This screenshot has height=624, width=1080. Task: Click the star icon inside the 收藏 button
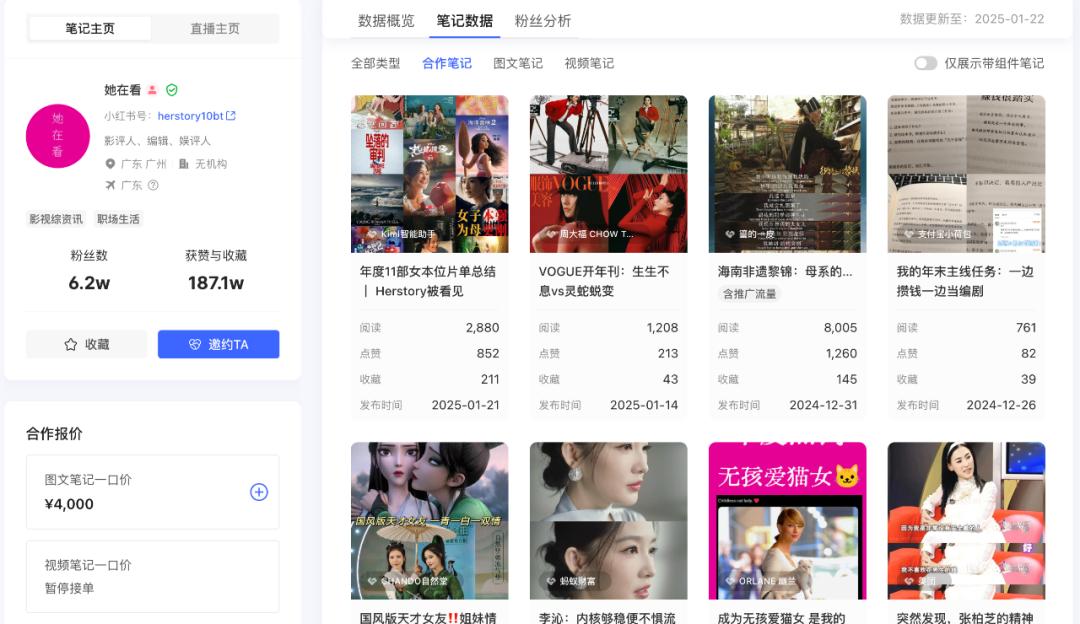tap(70, 344)
